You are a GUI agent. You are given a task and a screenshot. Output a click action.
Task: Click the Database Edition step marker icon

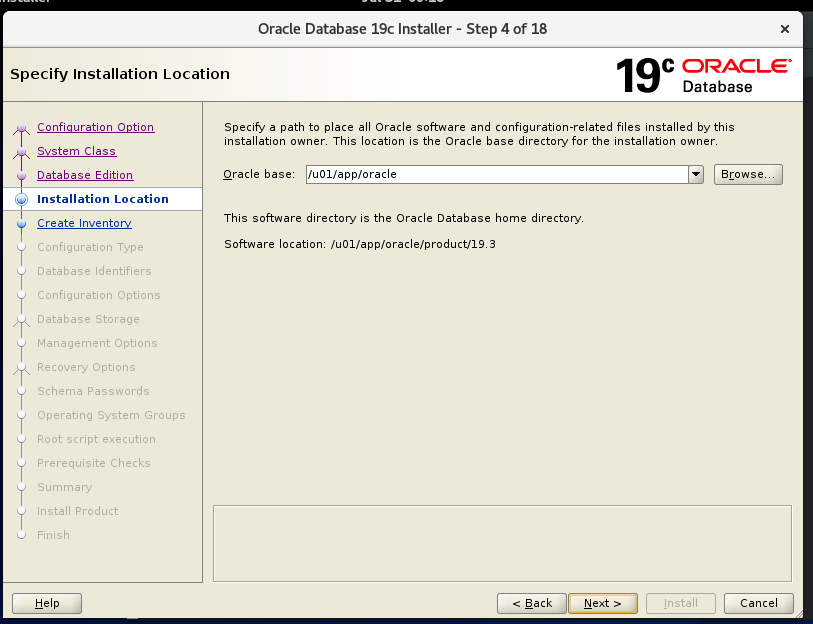pos(21,175)
